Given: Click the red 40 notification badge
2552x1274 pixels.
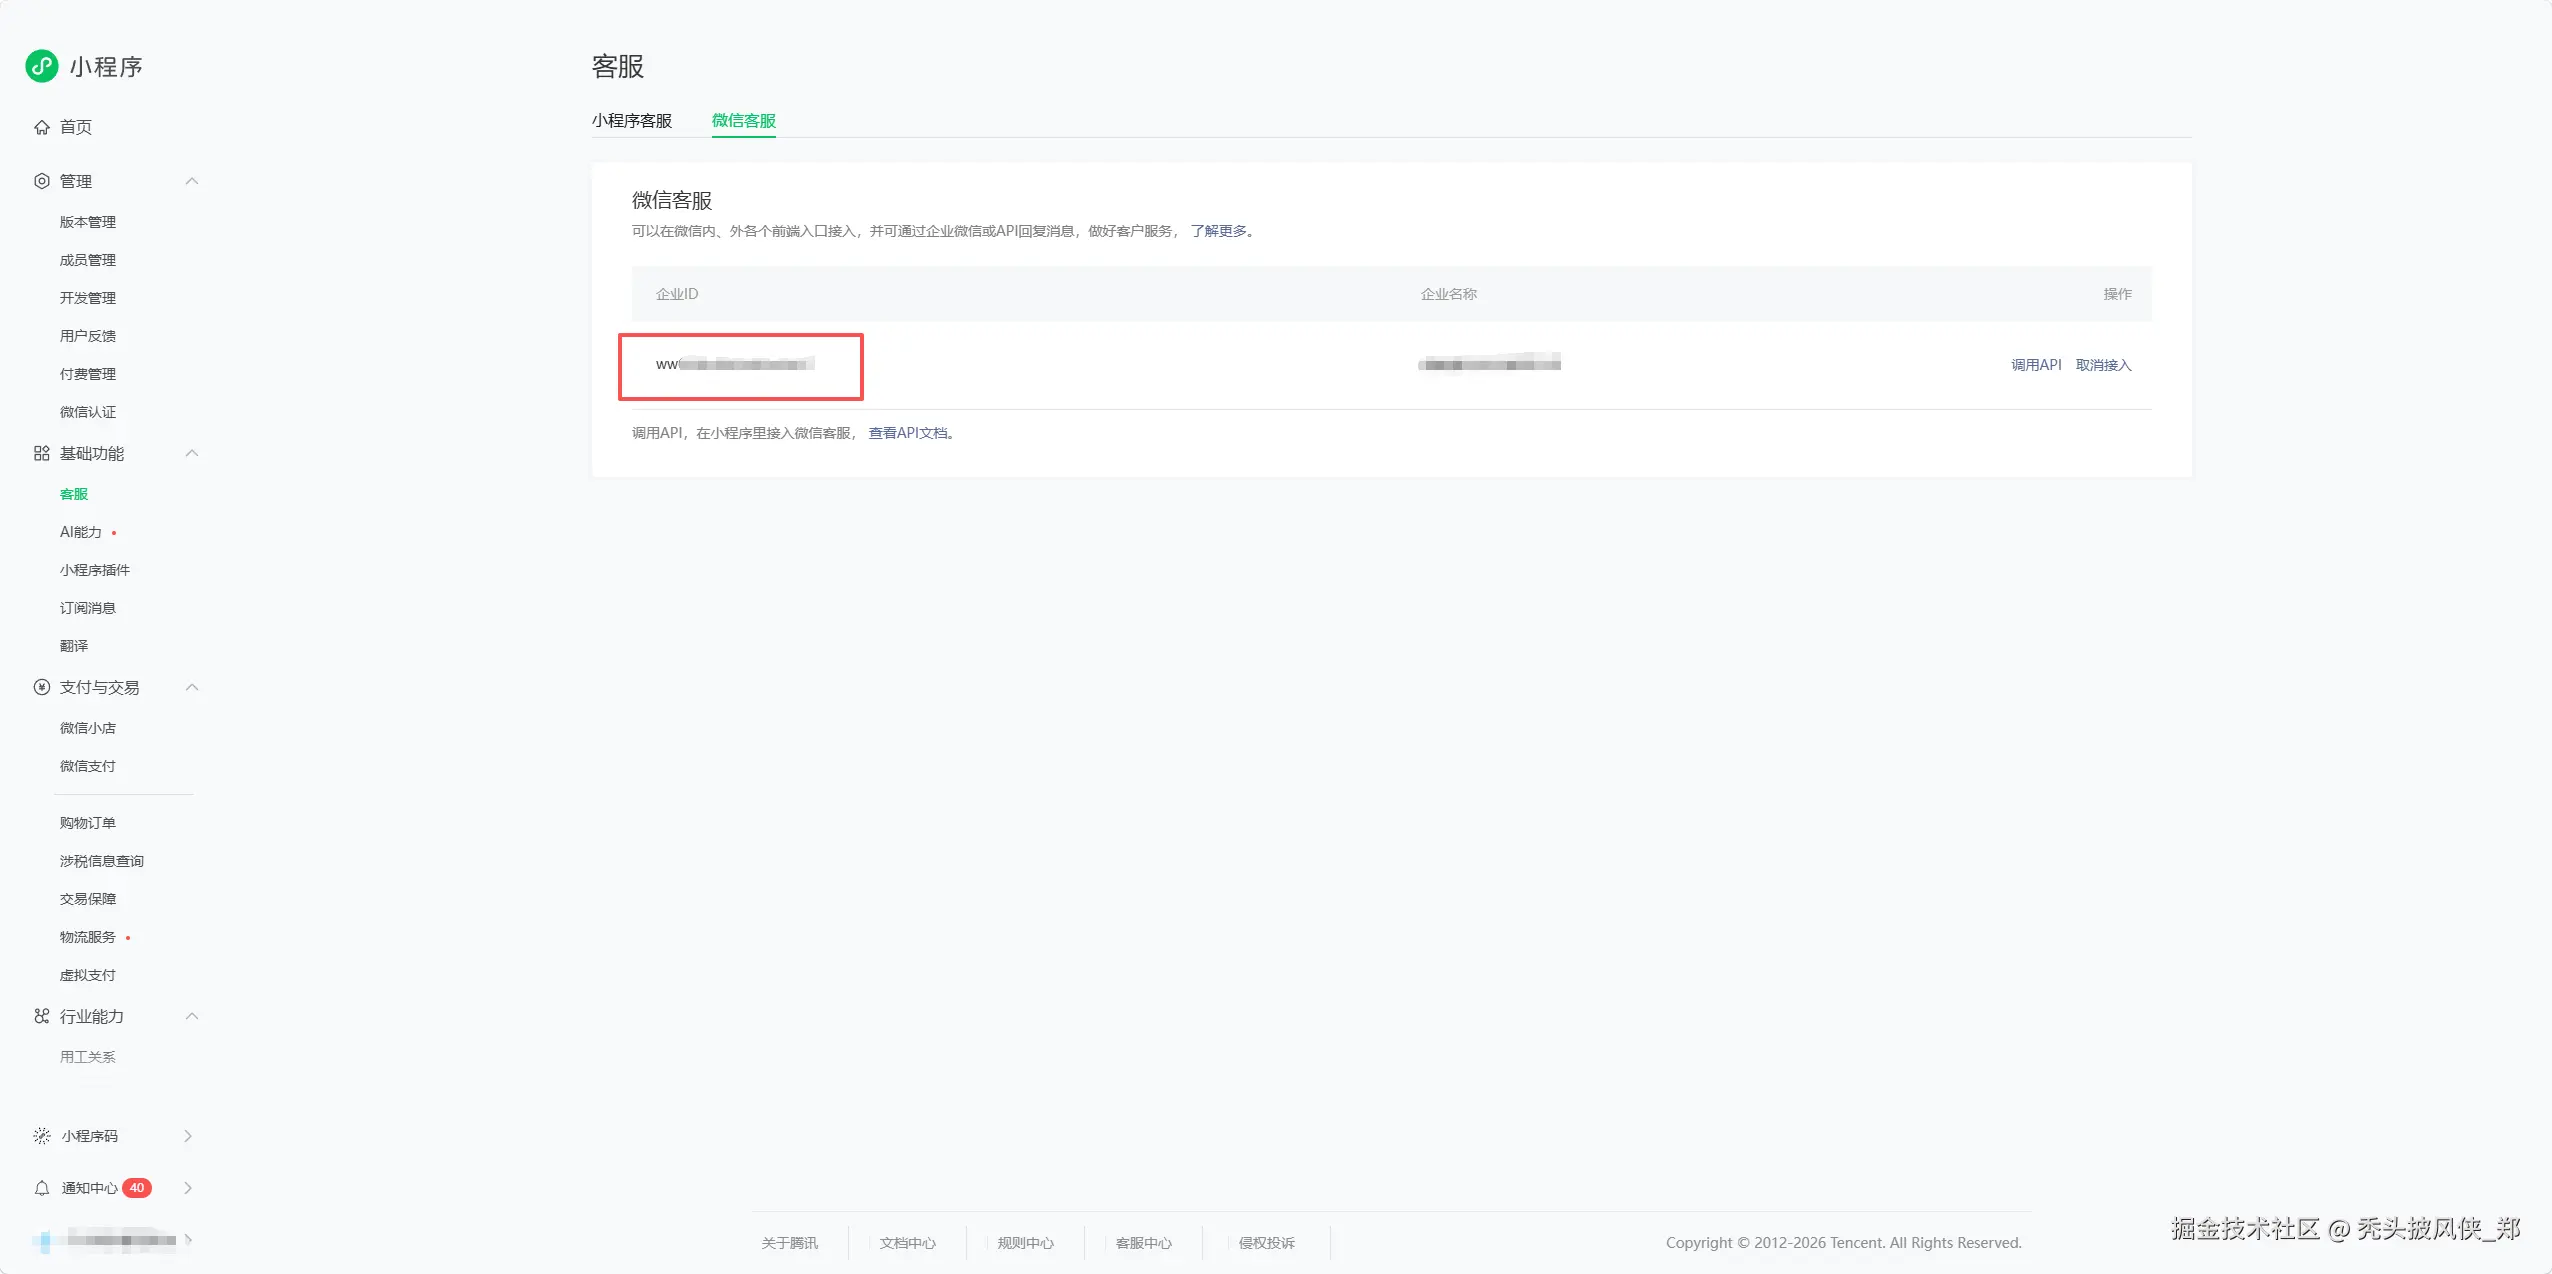Looking at the screenshot, I should [137, 1188].
